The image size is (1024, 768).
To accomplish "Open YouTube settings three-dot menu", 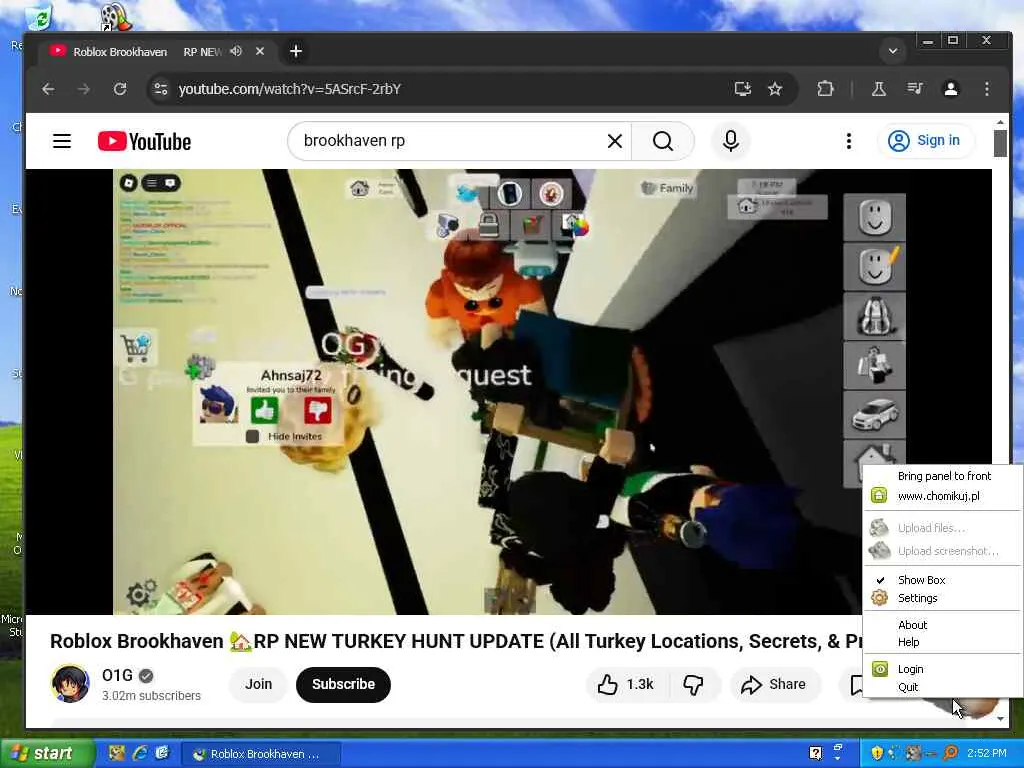I will coord(848,141).
